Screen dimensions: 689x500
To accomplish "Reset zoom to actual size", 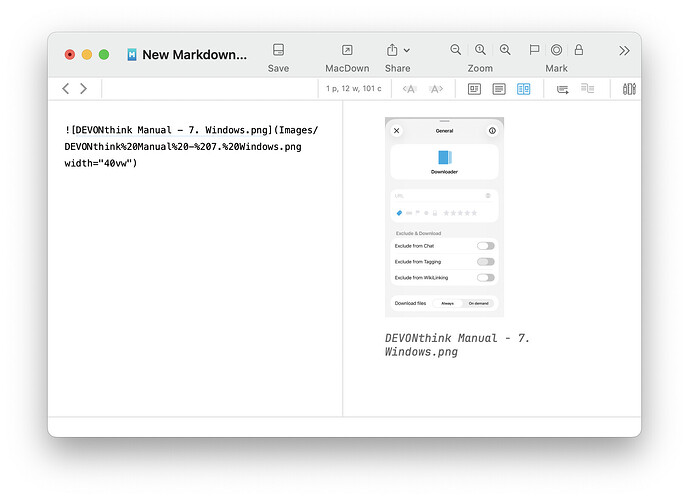I will (x=480, y=50).
